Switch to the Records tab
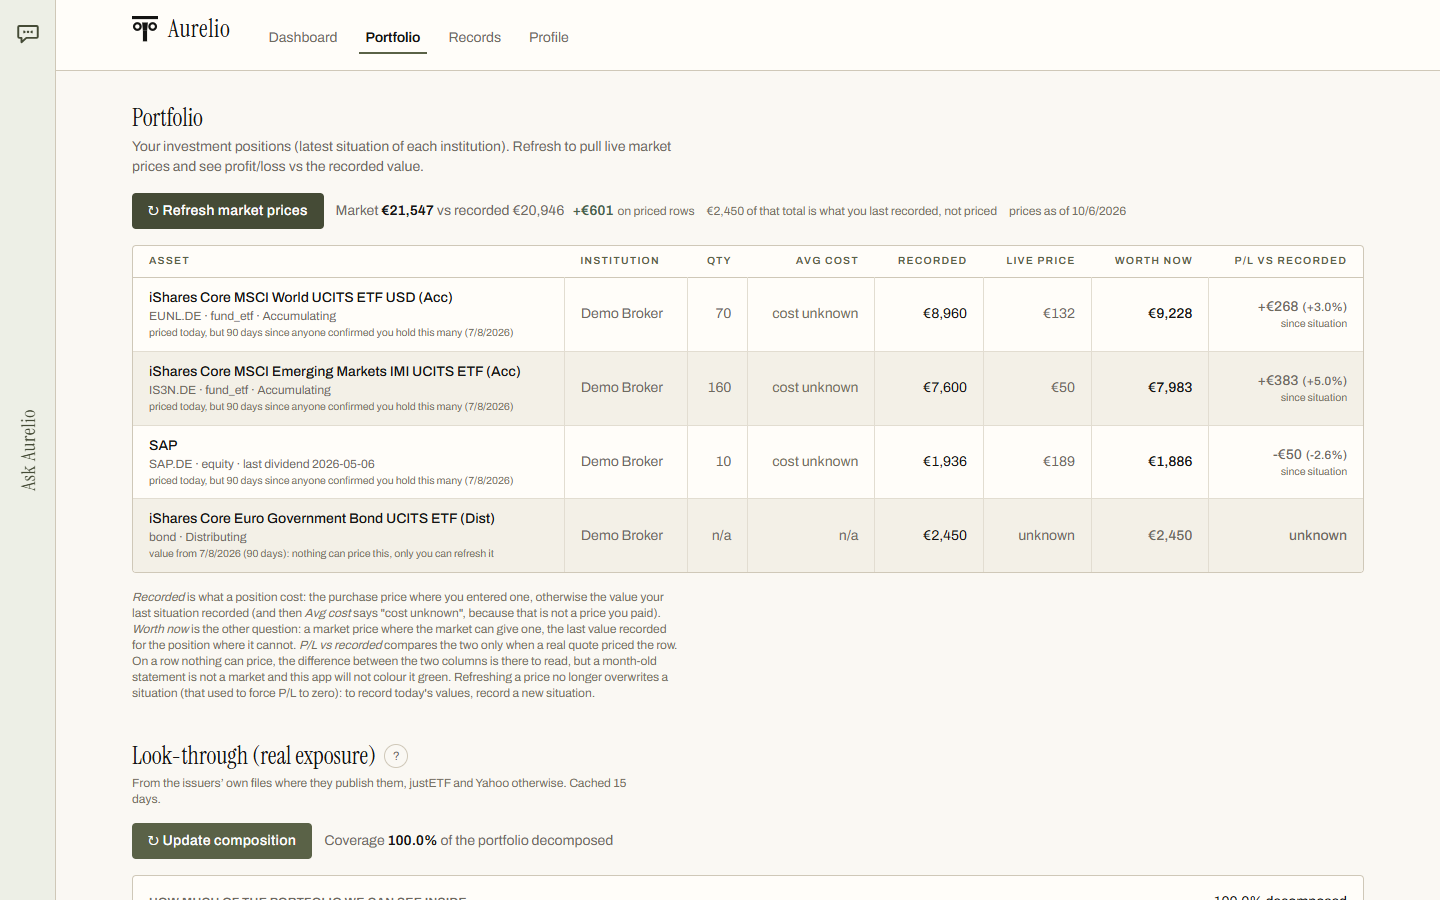The image size is (1440, 900). pyautogui.click(x=475, y=37)
